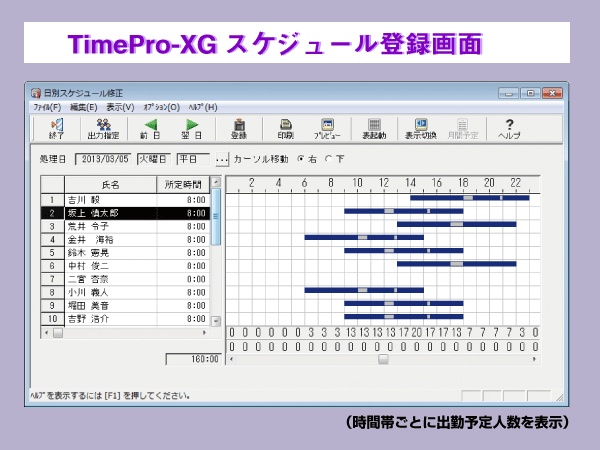Click the employee list scroll up arrow

[x=216, y=182]
